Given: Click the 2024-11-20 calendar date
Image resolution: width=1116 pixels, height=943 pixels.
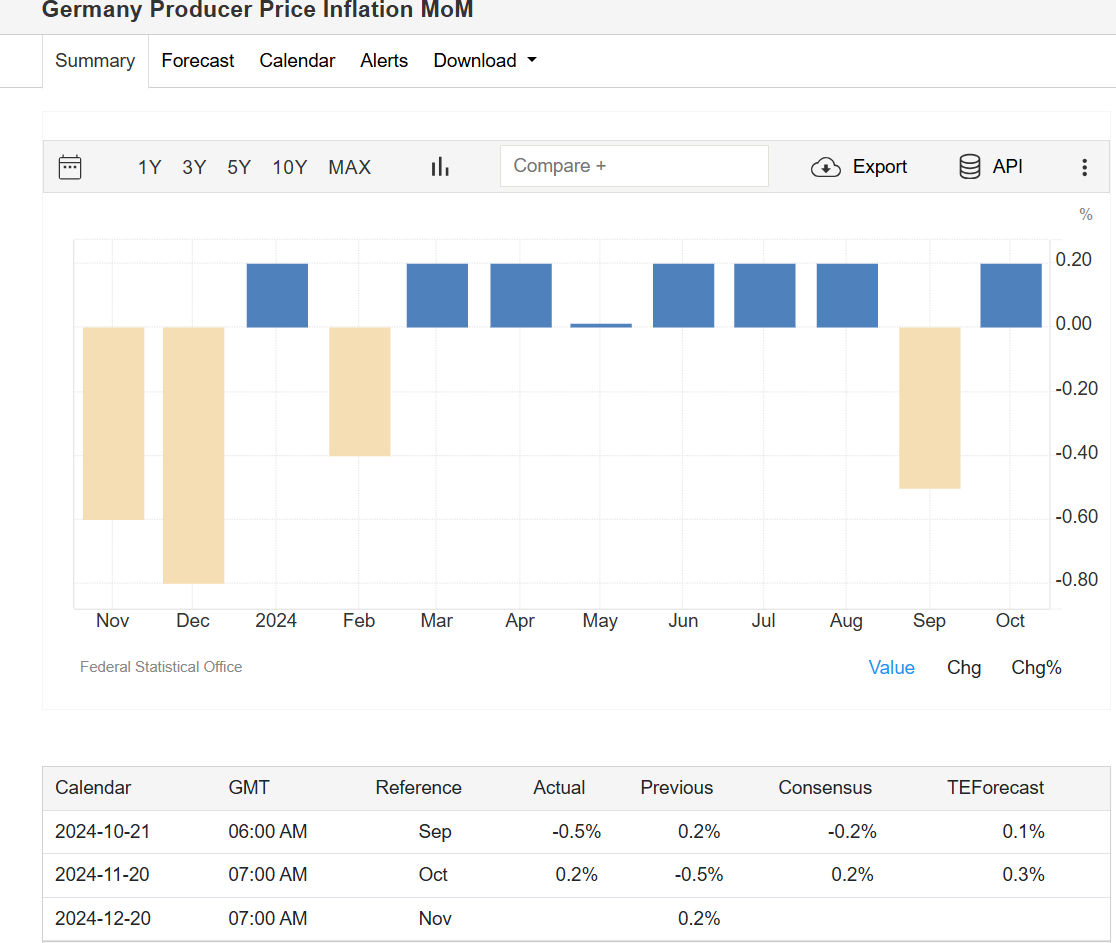Looking at the screenshot, I should coord(102,874).
